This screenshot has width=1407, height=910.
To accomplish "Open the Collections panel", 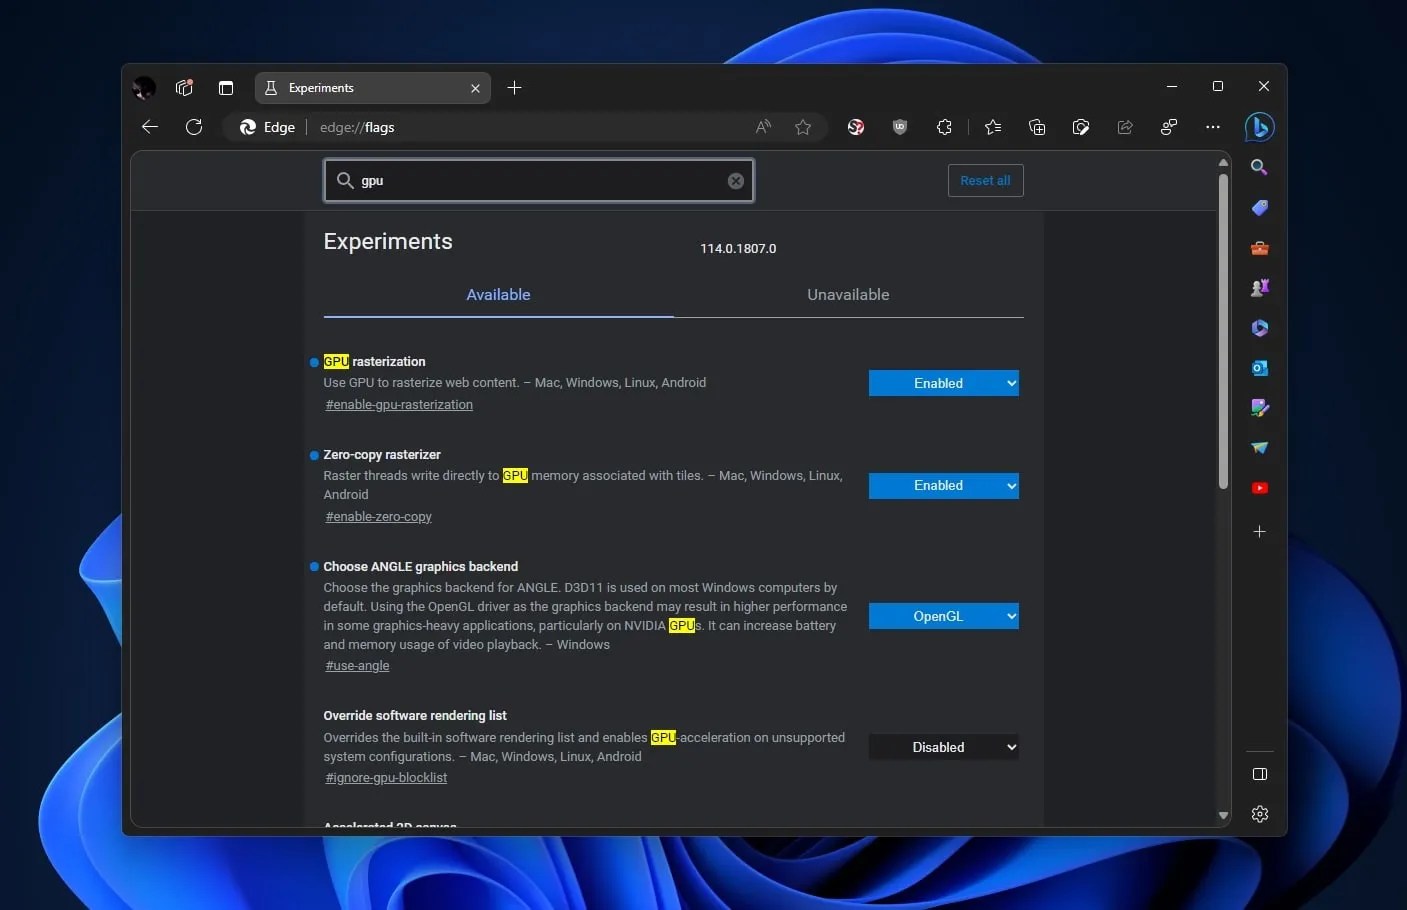I will coord(1037,127).
